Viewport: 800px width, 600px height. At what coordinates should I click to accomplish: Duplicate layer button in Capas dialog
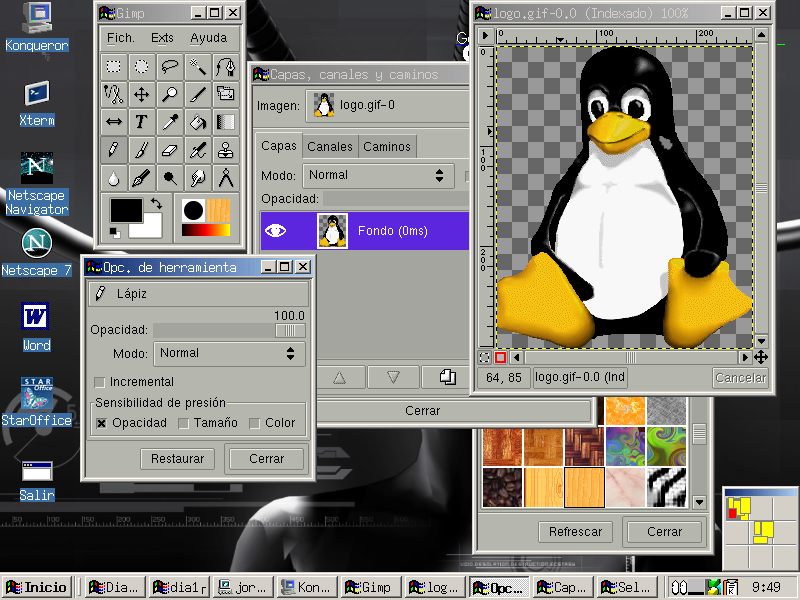pyautogui.click(x=447, y=378)
